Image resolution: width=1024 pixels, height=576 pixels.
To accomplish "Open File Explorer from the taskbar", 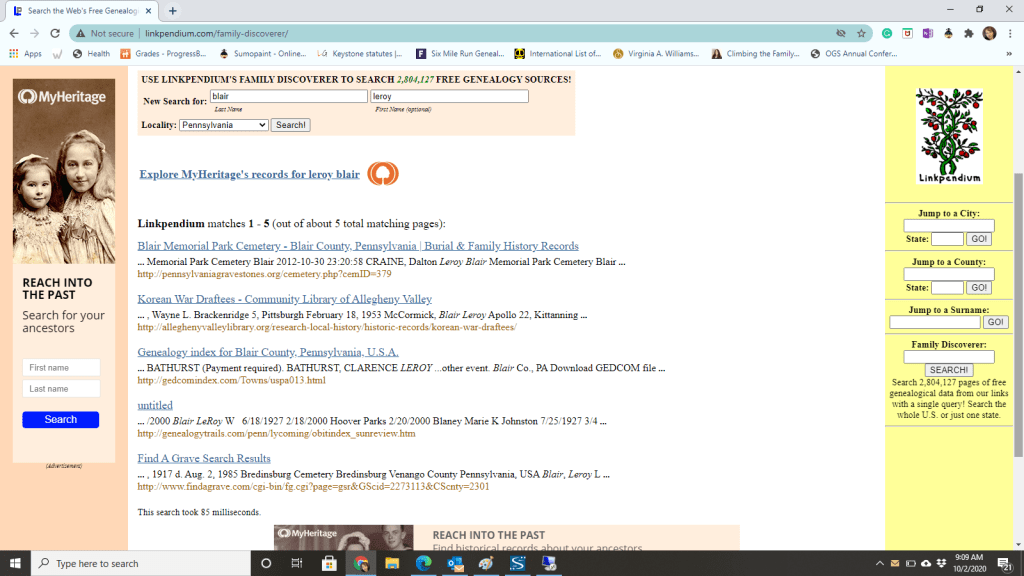I will (x=391, y=564).
